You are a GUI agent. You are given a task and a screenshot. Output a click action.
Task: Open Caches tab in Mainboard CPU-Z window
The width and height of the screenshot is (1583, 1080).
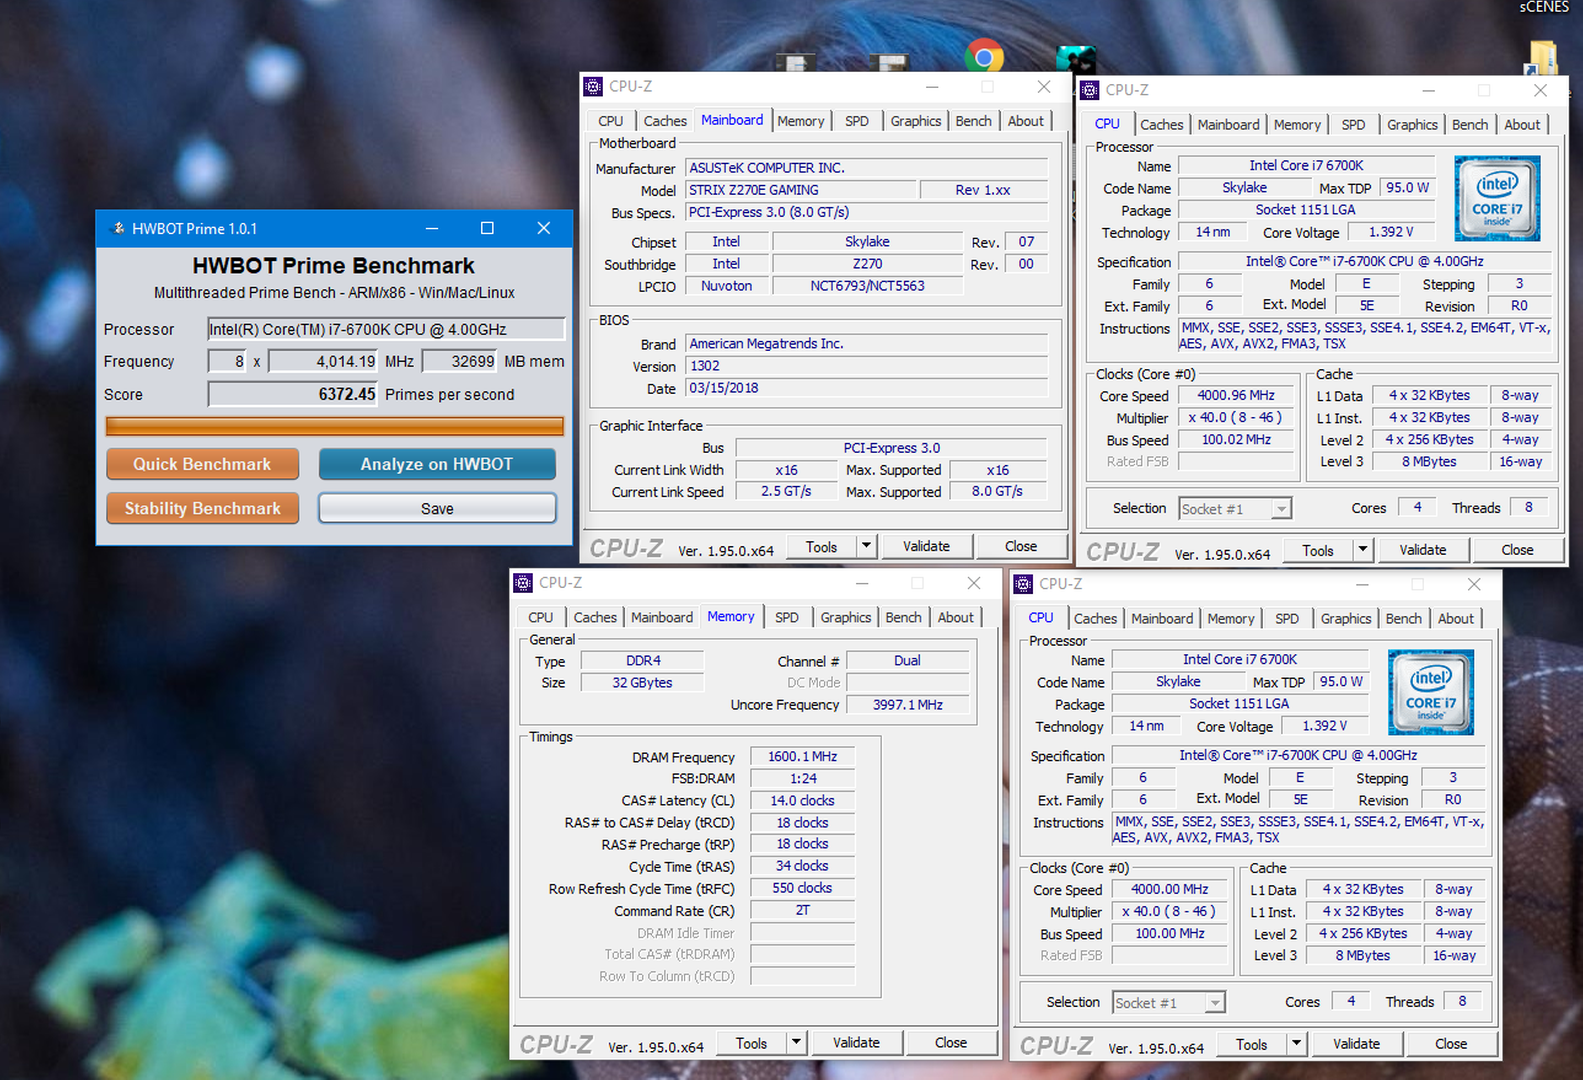click(665, 121)
